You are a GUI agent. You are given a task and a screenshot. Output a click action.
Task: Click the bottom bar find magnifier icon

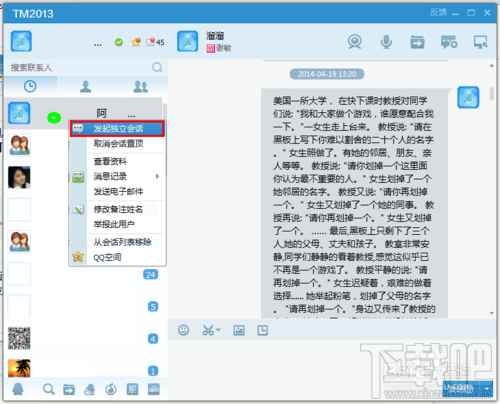(49, 389)
